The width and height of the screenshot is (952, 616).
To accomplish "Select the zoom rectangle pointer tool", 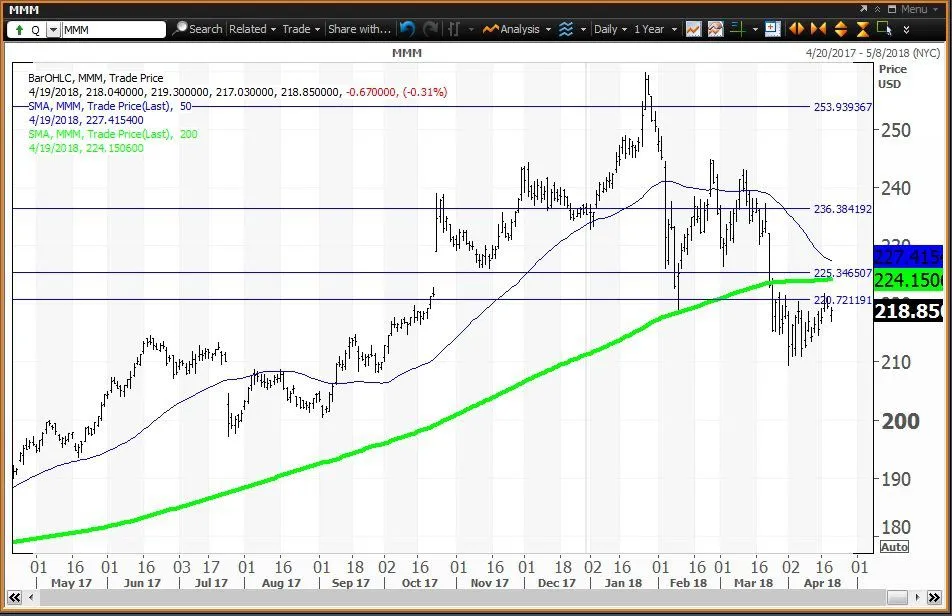I will coord(885,29).
